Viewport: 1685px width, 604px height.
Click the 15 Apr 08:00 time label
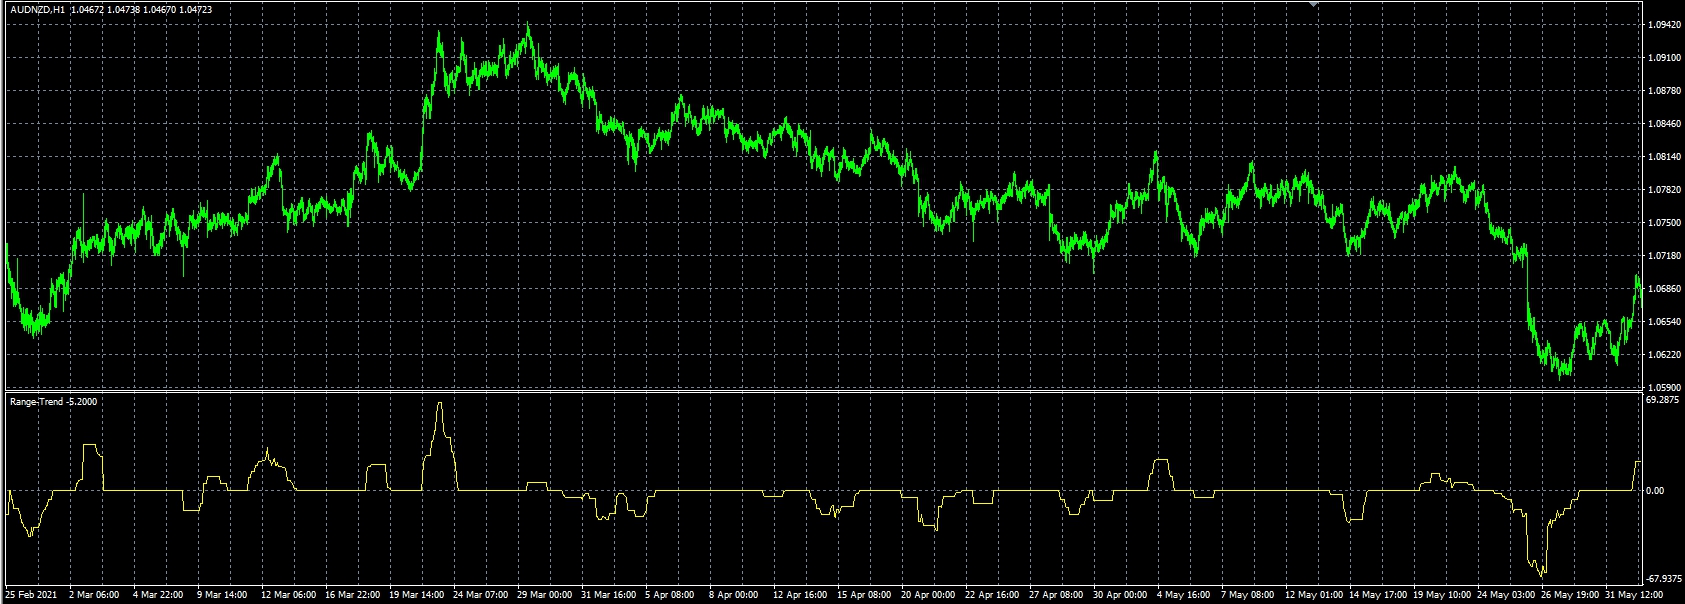[x=866, y=595]
